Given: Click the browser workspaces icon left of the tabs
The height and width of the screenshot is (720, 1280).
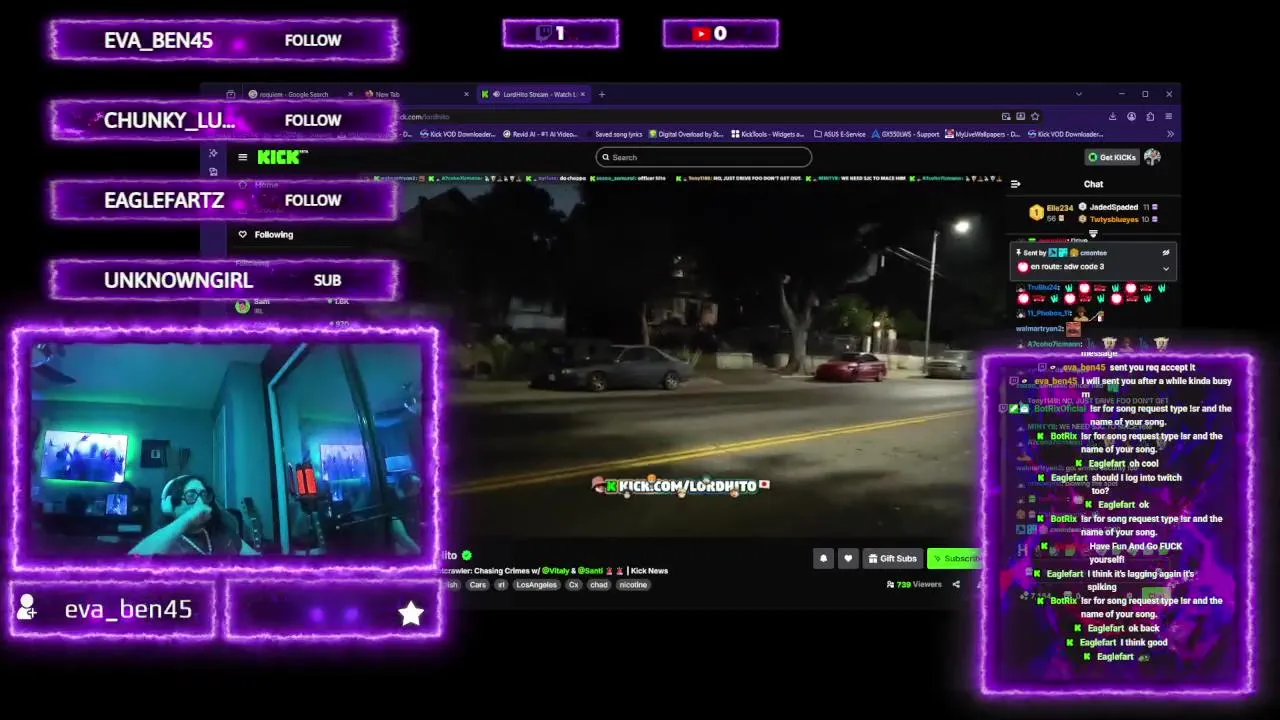Looking at the screenshot, I should tap(231, 94).
